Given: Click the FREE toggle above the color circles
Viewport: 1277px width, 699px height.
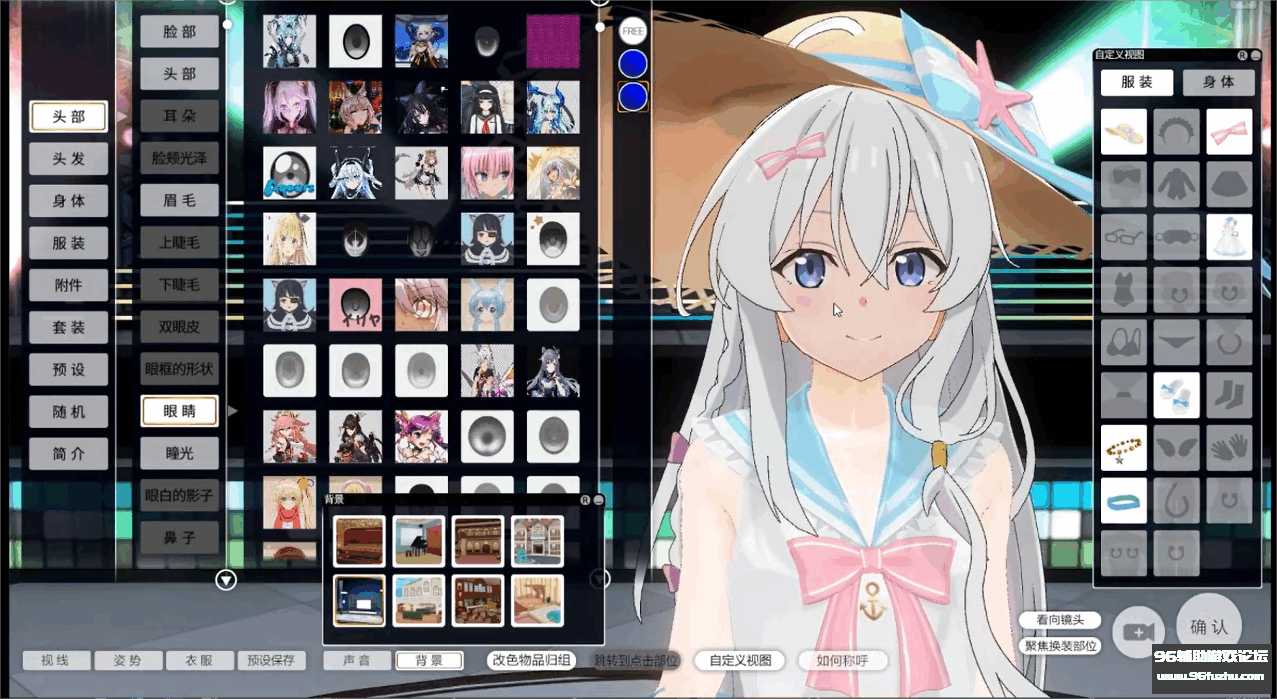Looking at the screenshot, I should coord(631,31).
